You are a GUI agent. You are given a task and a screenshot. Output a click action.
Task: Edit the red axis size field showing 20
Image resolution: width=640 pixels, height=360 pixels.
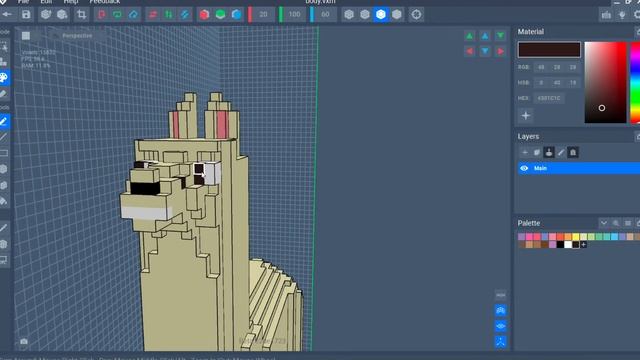click(x=263, y=15)
